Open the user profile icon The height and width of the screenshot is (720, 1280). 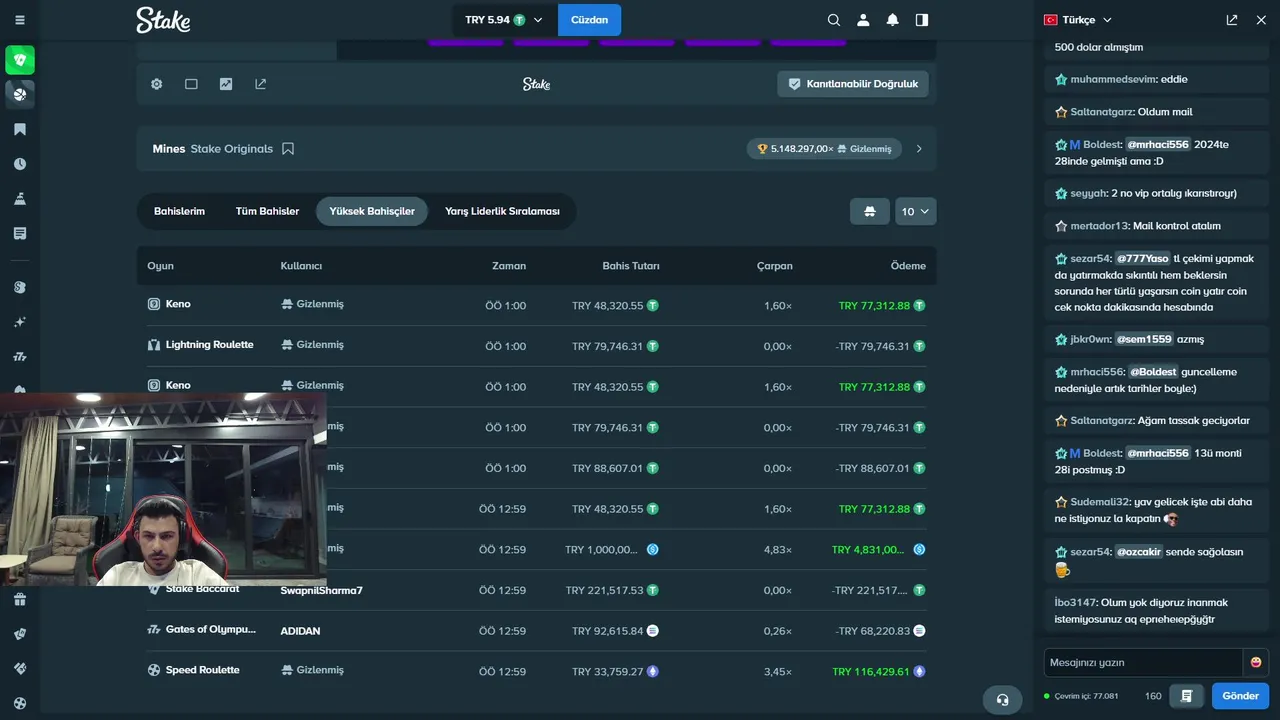(x=863, y=20)
